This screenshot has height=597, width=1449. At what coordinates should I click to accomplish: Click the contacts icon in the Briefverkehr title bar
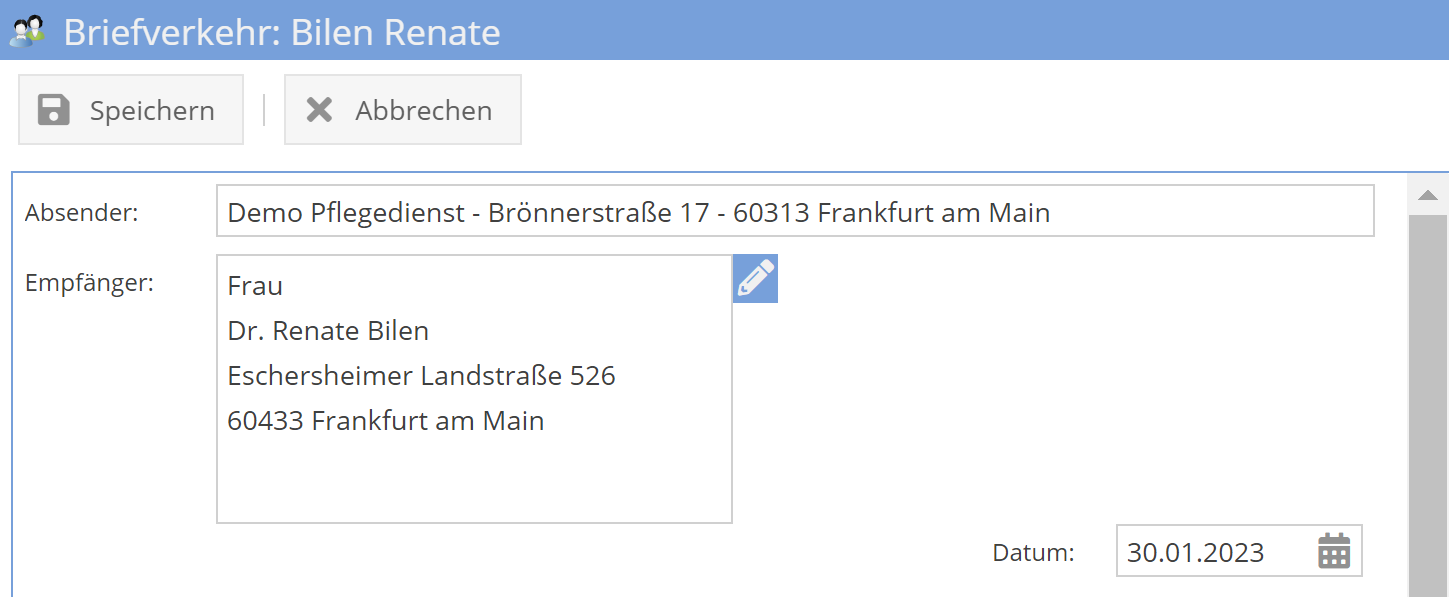pyautogui.click(x=26, y=31)
